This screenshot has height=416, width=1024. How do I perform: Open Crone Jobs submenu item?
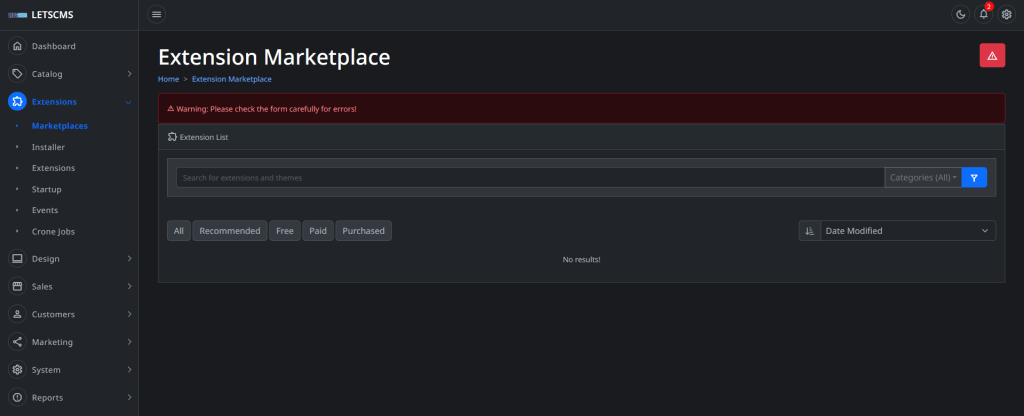pos(54,231)
